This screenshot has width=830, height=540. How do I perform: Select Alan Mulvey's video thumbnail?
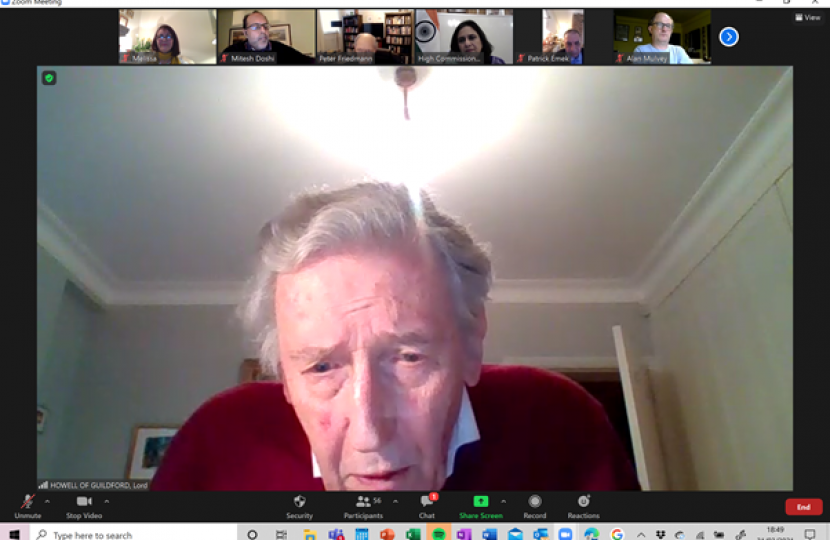click(662, 37)
